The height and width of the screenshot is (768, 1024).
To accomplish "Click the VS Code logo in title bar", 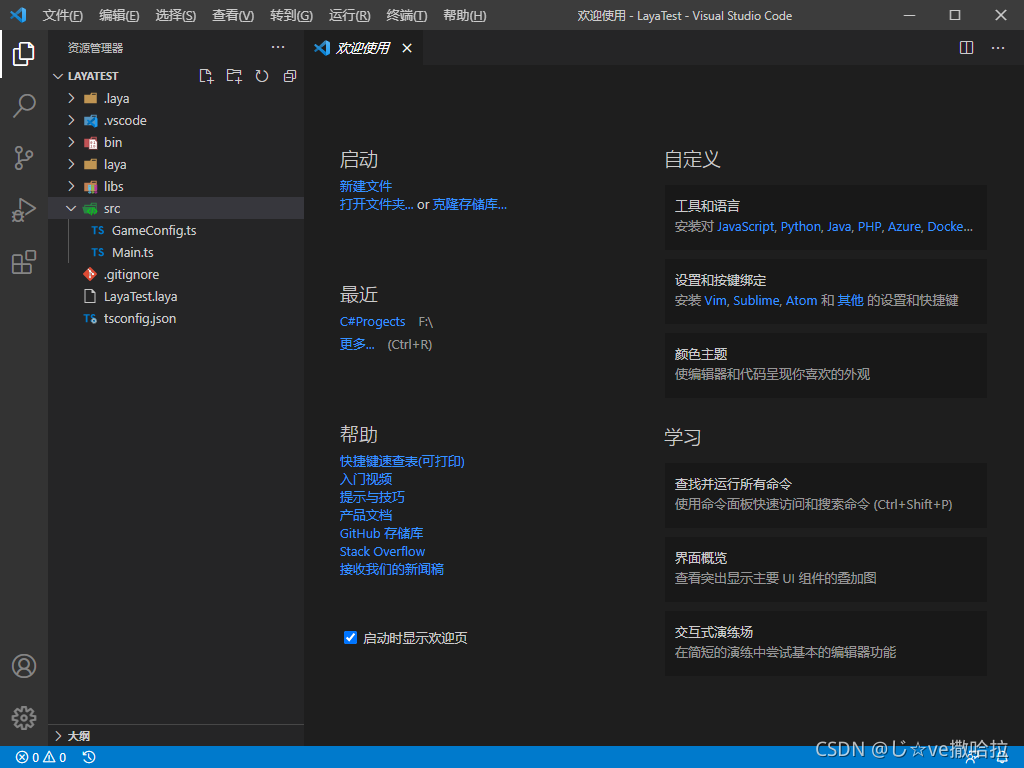I will [x=18, y=14].
